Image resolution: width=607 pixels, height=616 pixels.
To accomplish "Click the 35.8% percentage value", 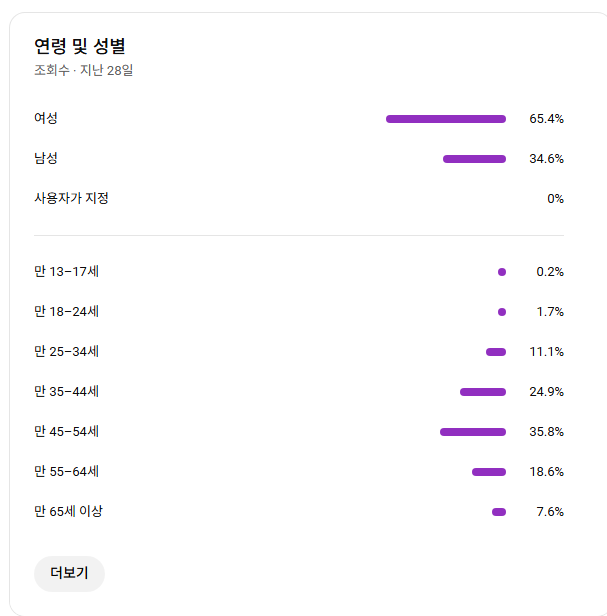I will (546, 432).
